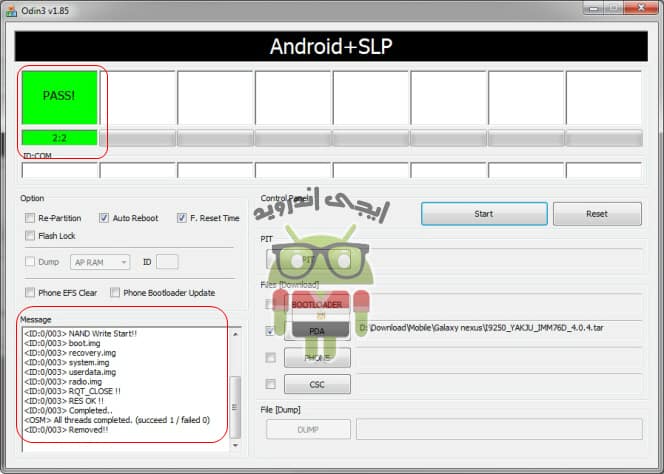Screen dimensions: 664x474
Task: Select the 'recovery.img' log line
Action: [x=70, y=353]
